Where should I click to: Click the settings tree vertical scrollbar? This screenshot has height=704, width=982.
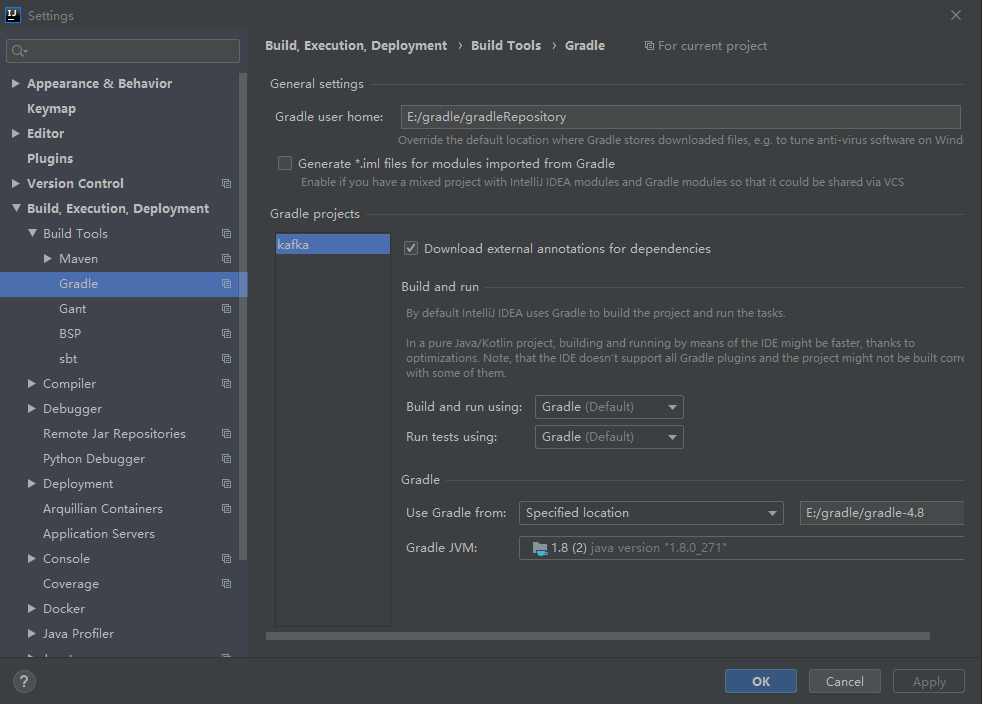point(243,316)
